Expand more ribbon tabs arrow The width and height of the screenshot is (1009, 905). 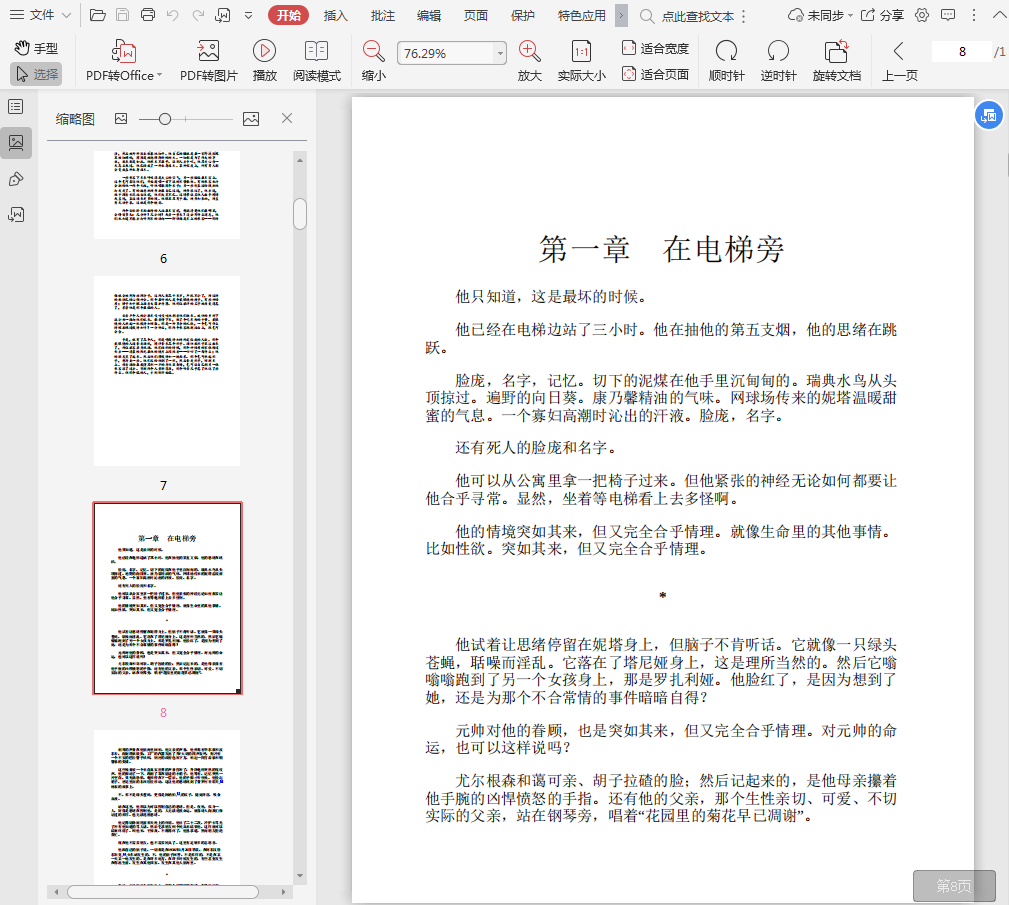click(621, 15)
